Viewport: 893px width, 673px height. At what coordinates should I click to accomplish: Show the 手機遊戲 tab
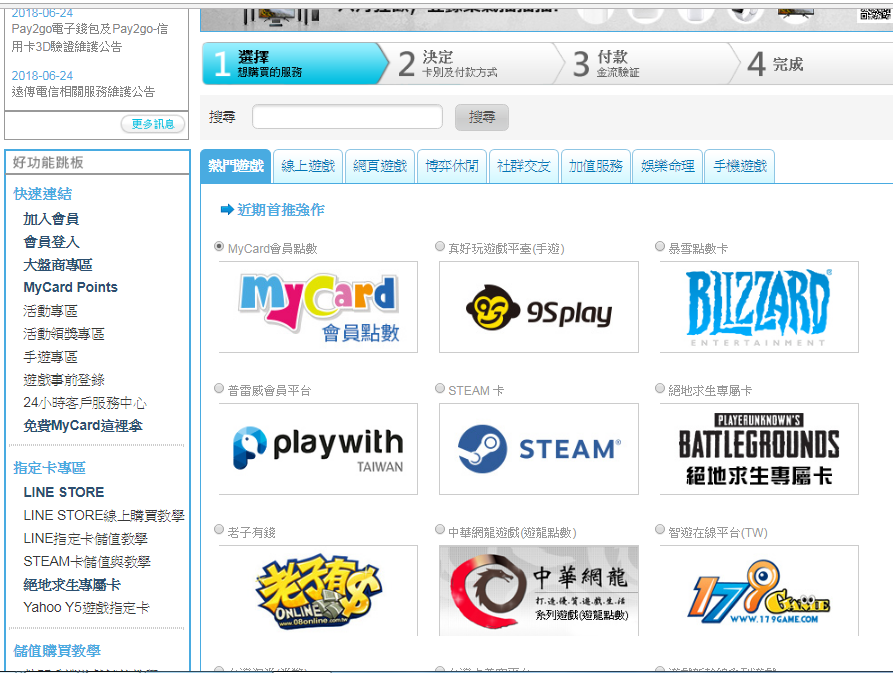point(740,166)
